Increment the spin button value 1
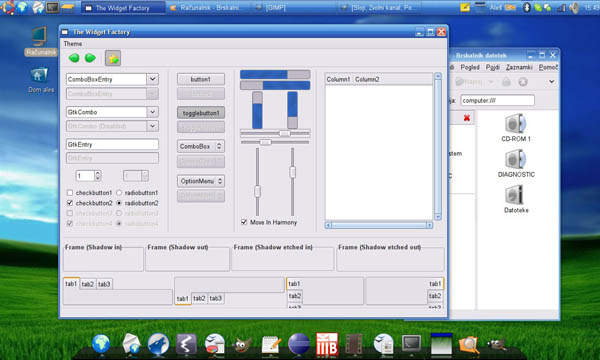 [x=98, y=173]
